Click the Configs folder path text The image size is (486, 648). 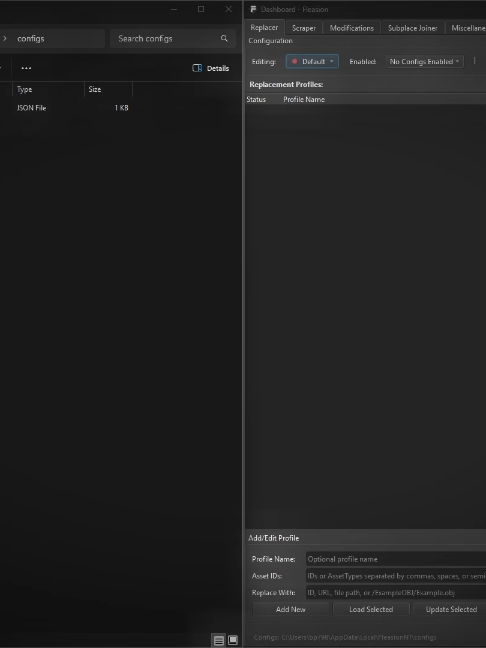click(345, 637)
